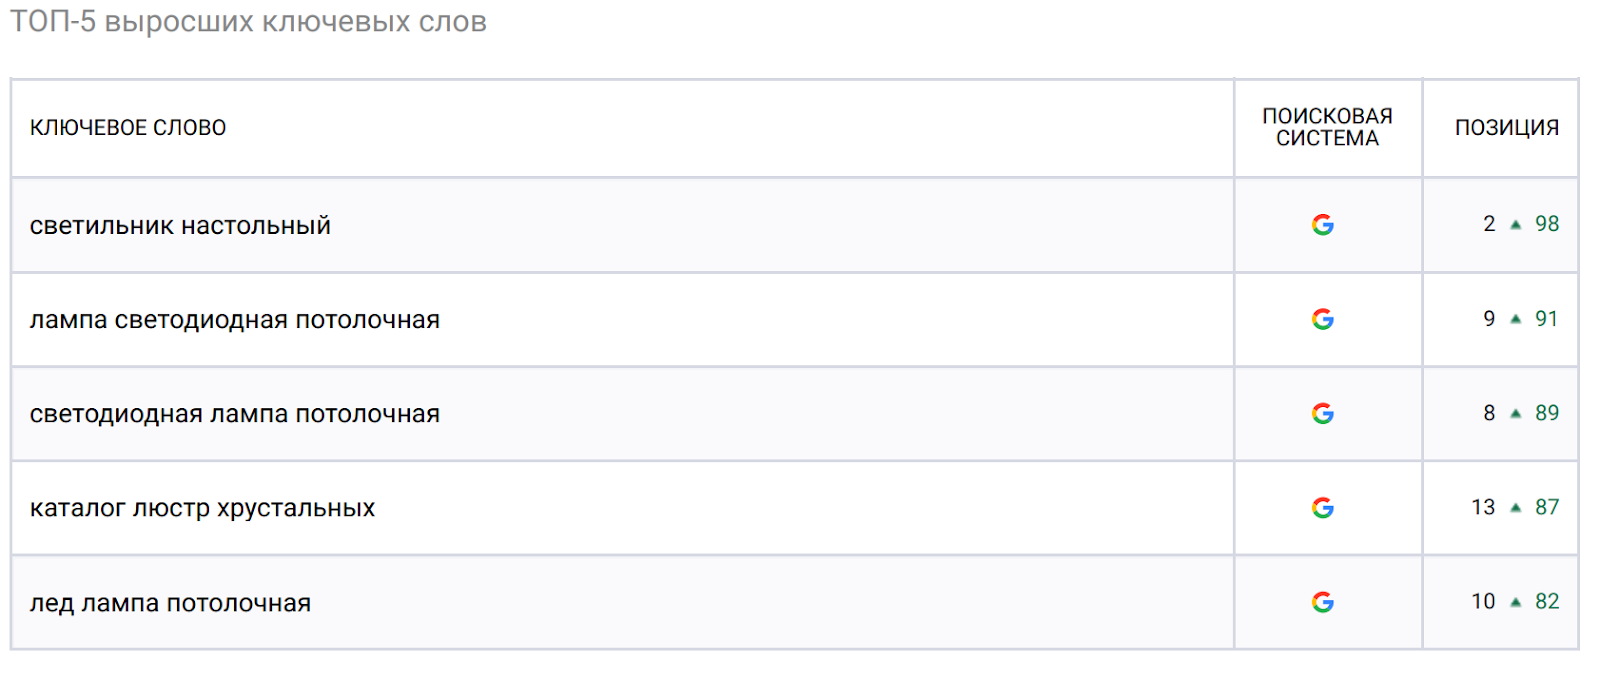Screen dimensions: 1600x680
Task: Click green up arrow beside 91
Action: tap(1515, 319)
